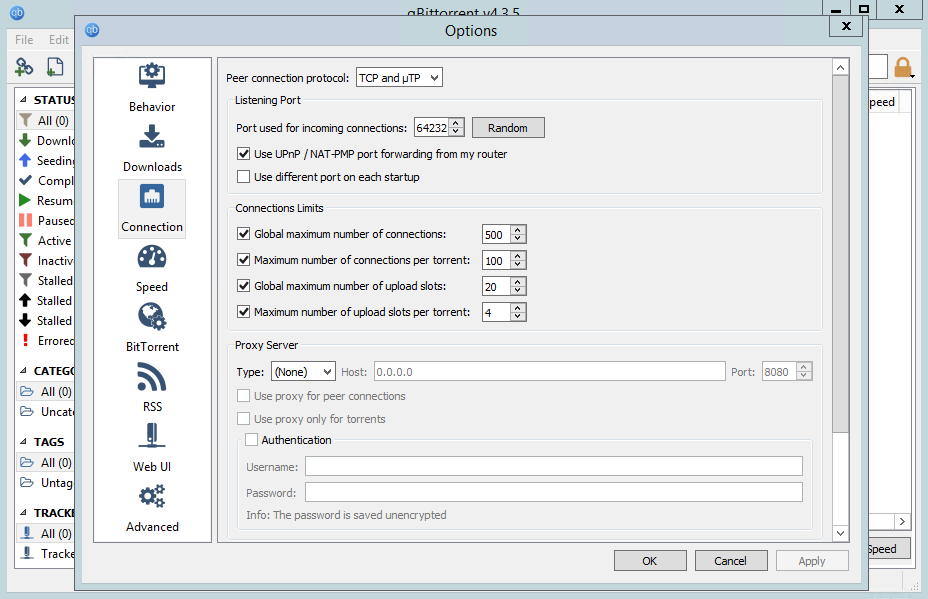Screen dimensions: 928x599
Task: Click the Apply button
Action: tap(812, 561)
